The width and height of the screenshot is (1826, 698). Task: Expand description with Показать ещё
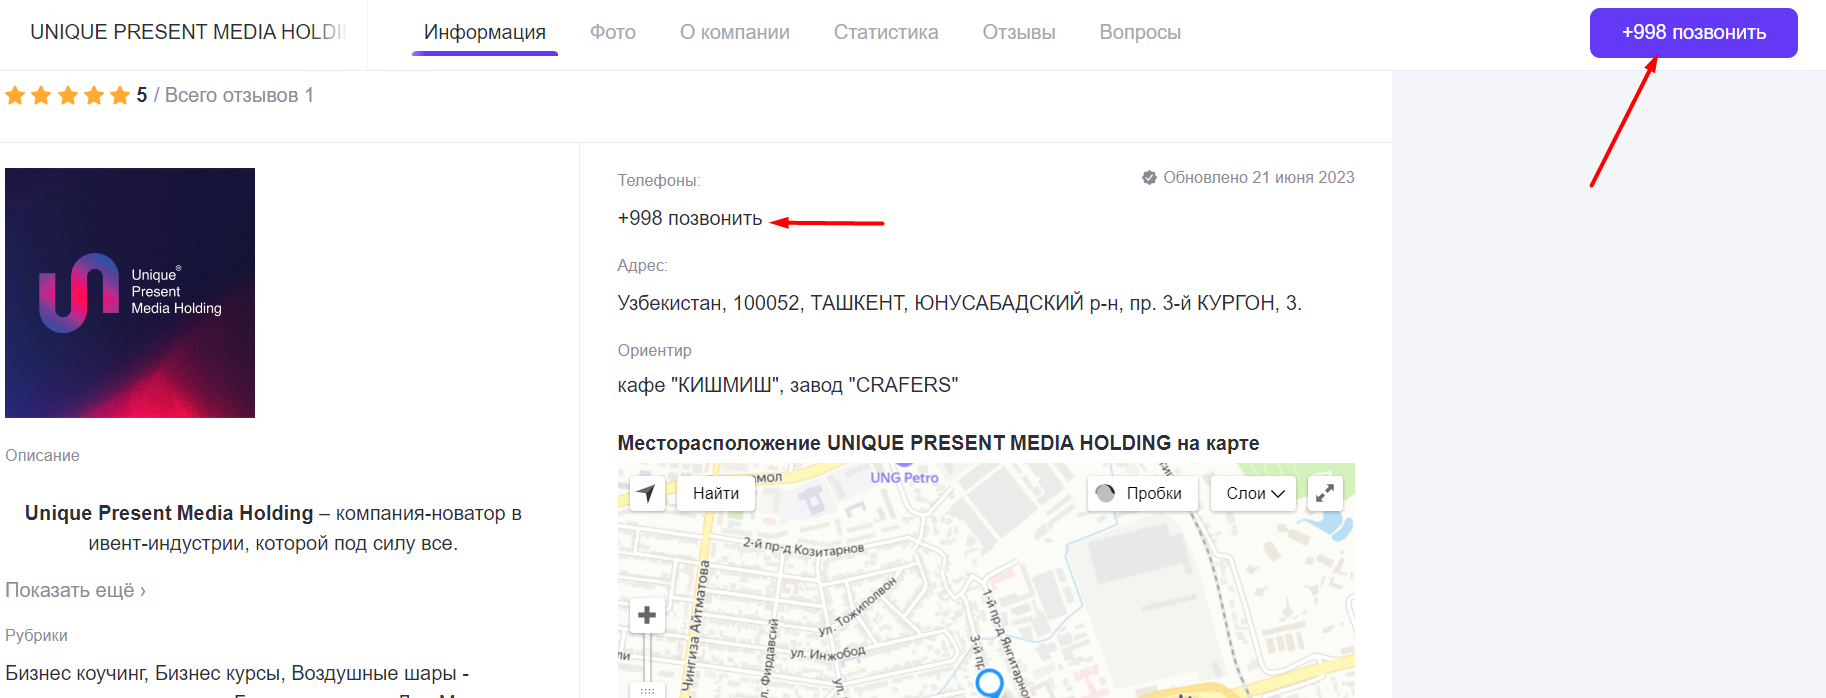75,590
